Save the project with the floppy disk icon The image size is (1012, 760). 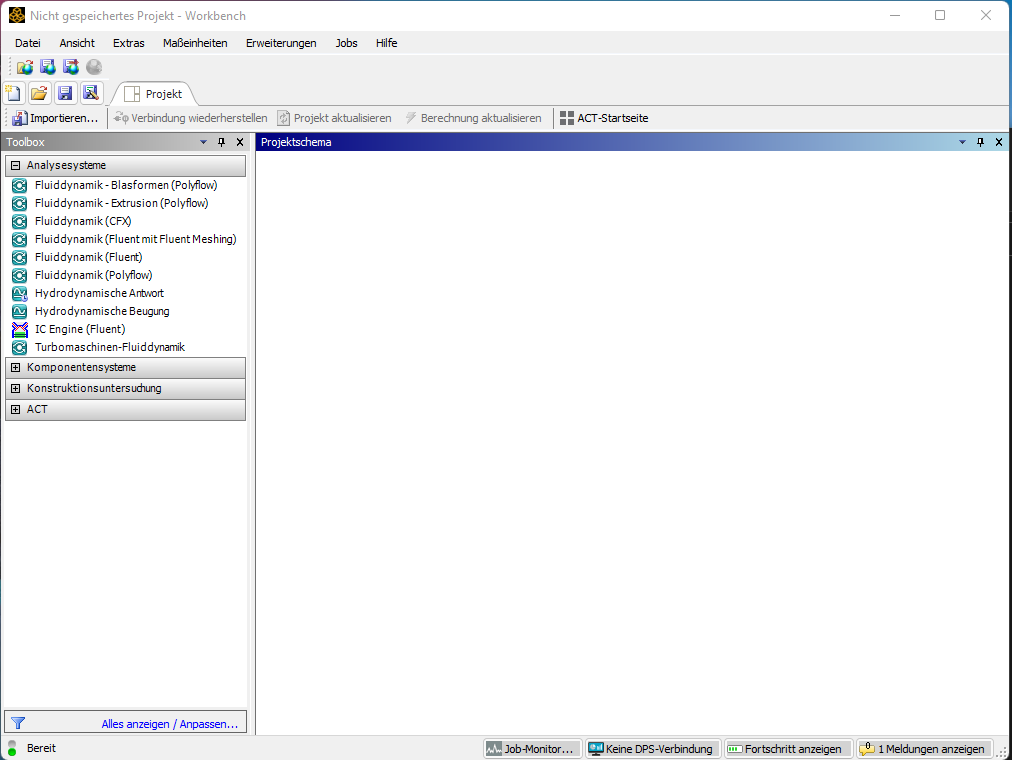65,94
